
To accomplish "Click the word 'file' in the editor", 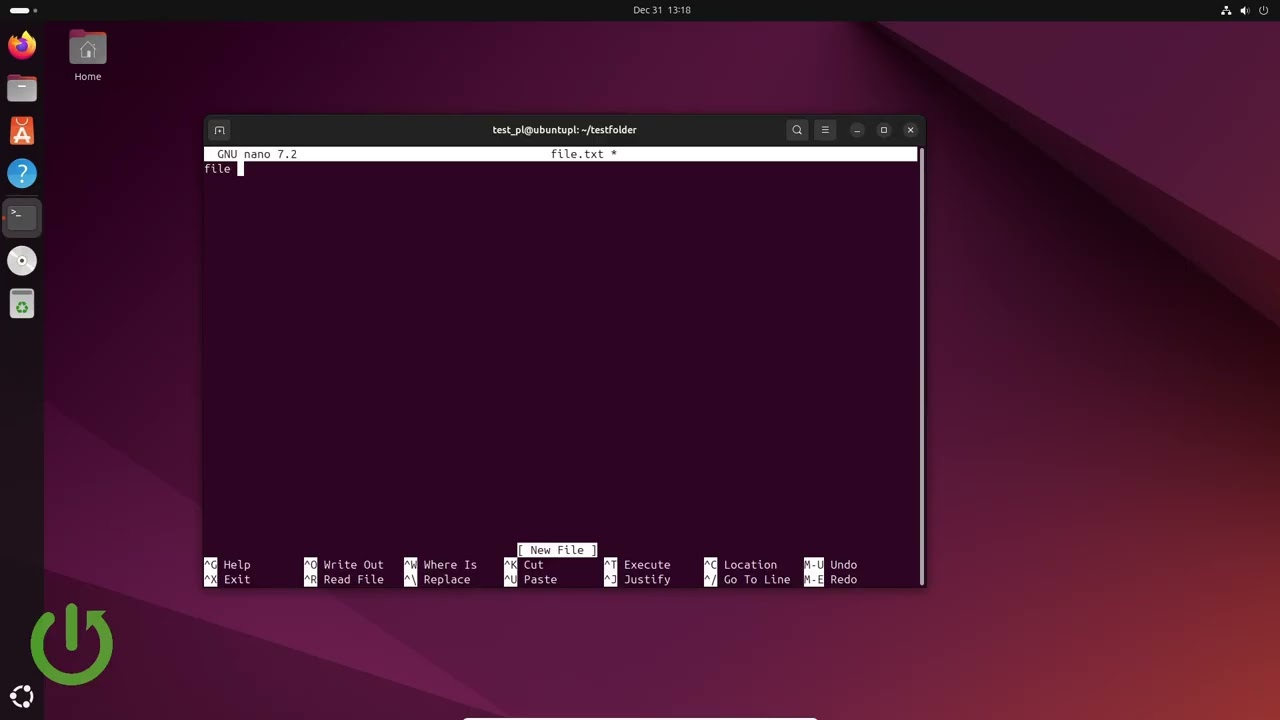I will 217,169.
